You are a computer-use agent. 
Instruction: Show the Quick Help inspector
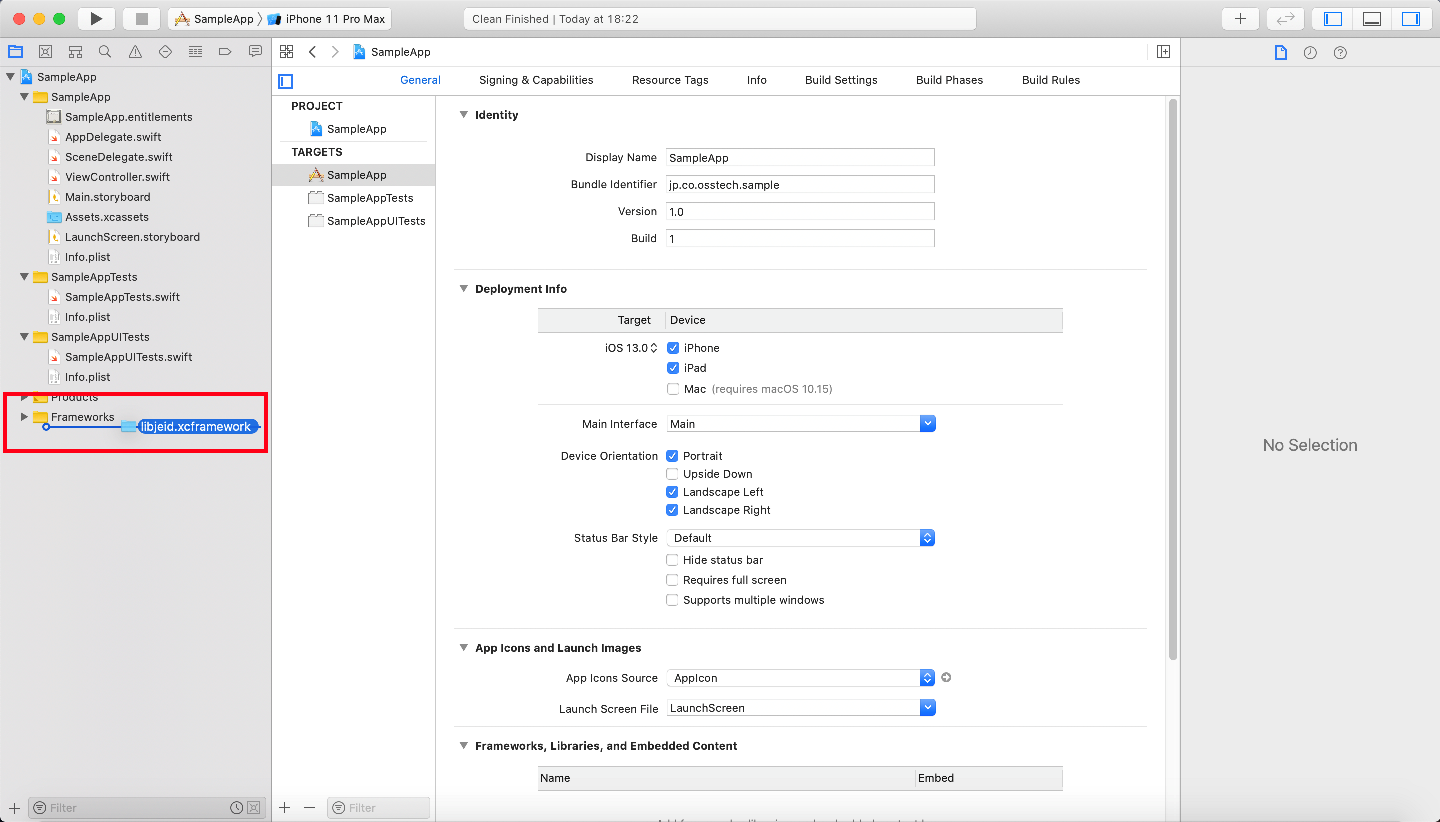point(1341,53)
